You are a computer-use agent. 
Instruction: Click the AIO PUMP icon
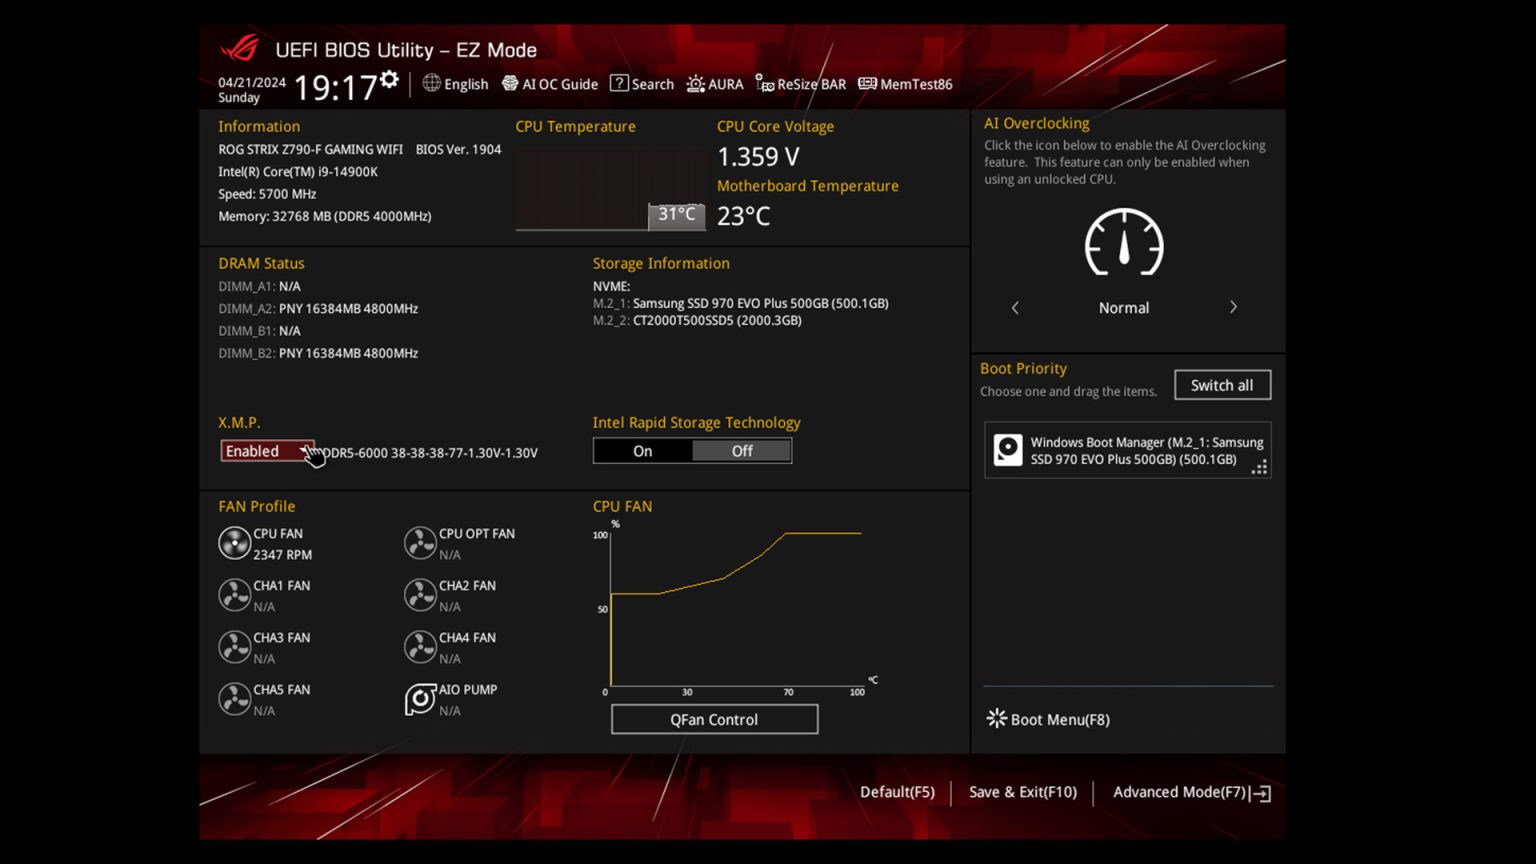(x=420, y=699)
